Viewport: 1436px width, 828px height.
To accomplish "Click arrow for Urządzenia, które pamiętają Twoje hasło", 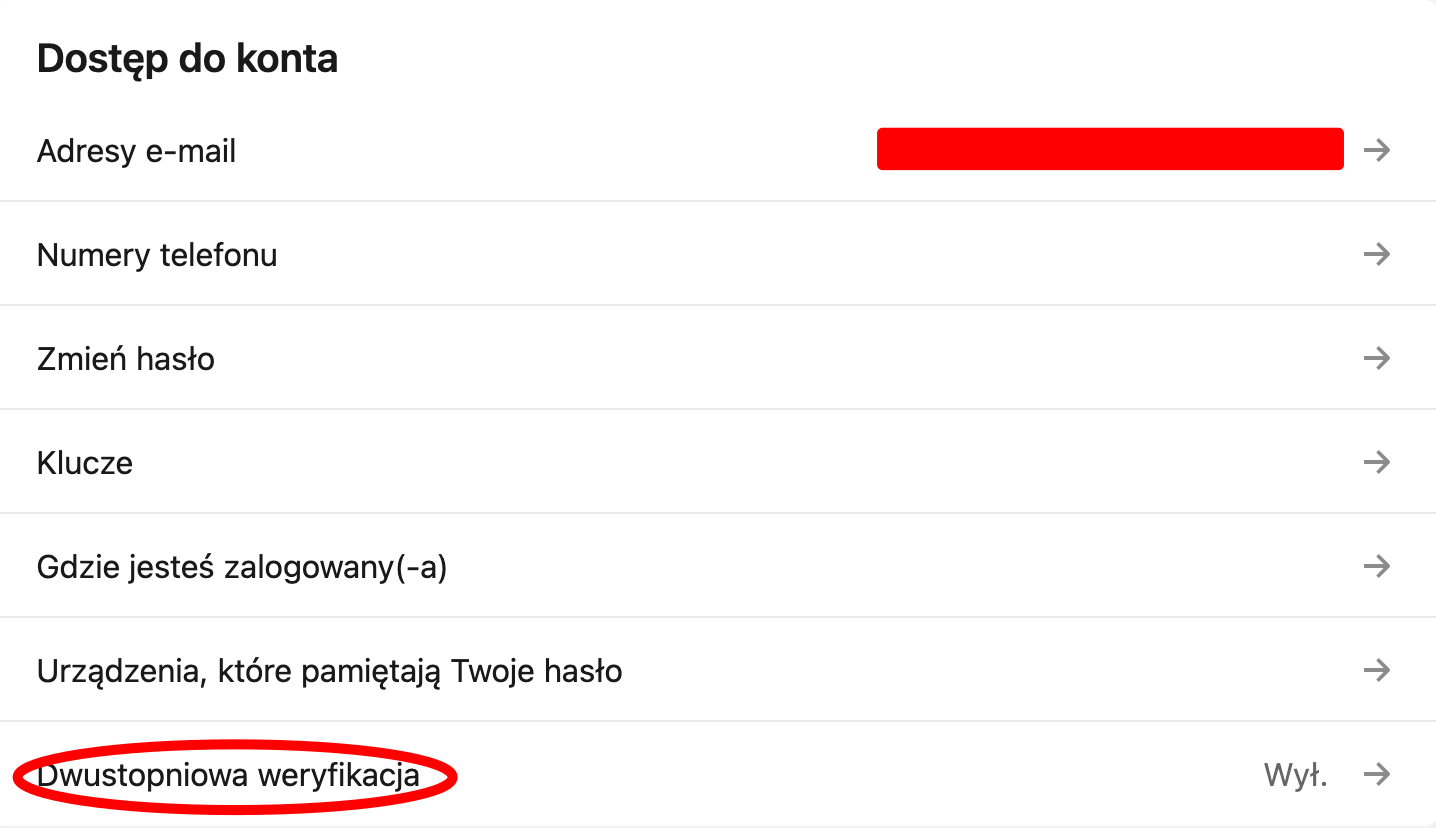I will 1377,670.
